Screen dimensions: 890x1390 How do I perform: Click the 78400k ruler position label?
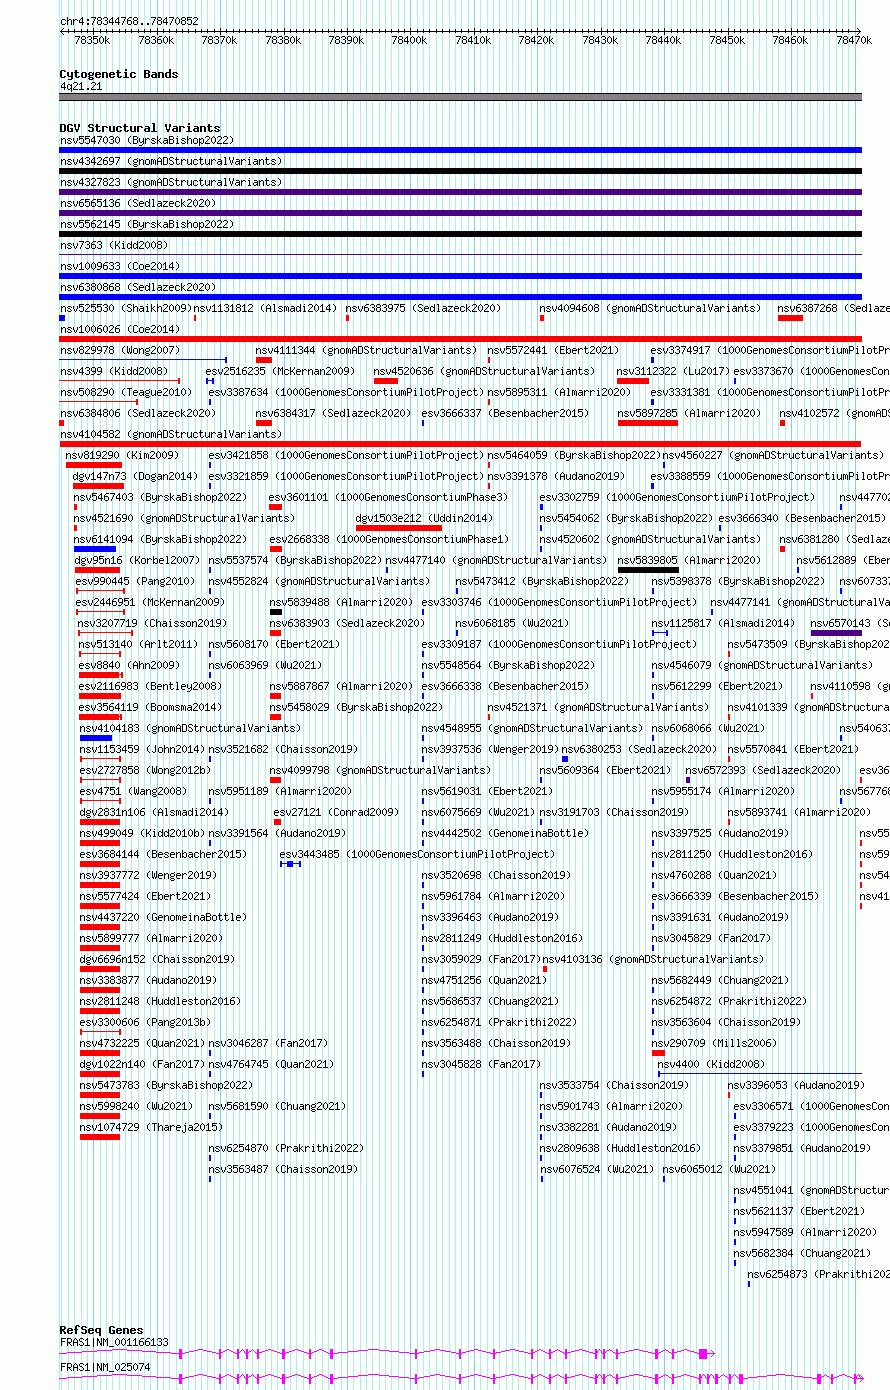click(409, 40)
